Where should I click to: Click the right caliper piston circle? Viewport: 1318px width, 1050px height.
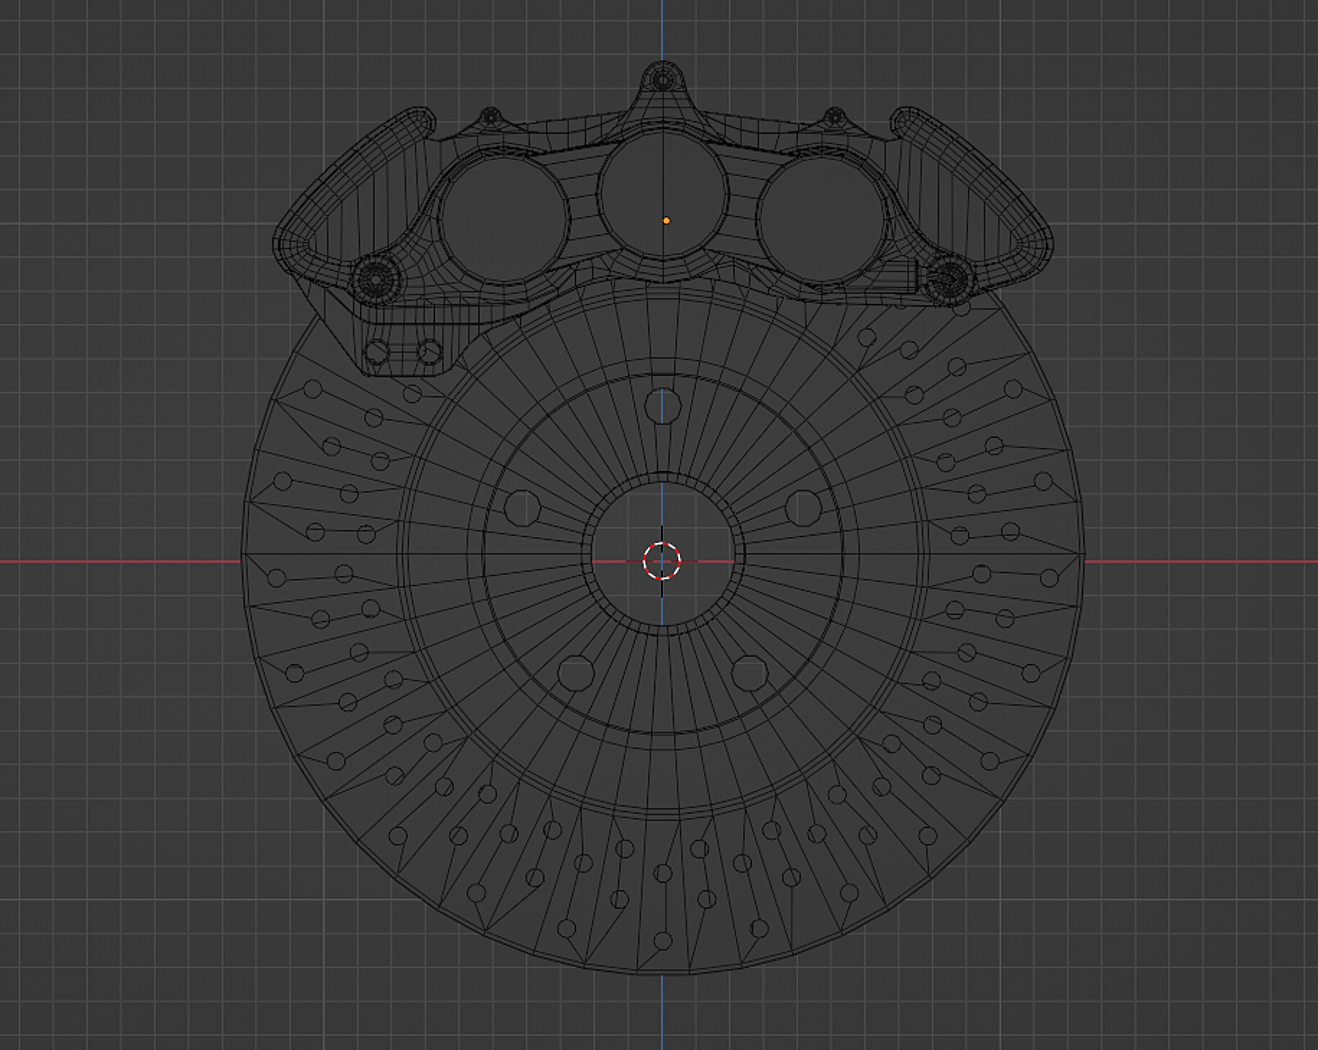(x=822, y=217)
